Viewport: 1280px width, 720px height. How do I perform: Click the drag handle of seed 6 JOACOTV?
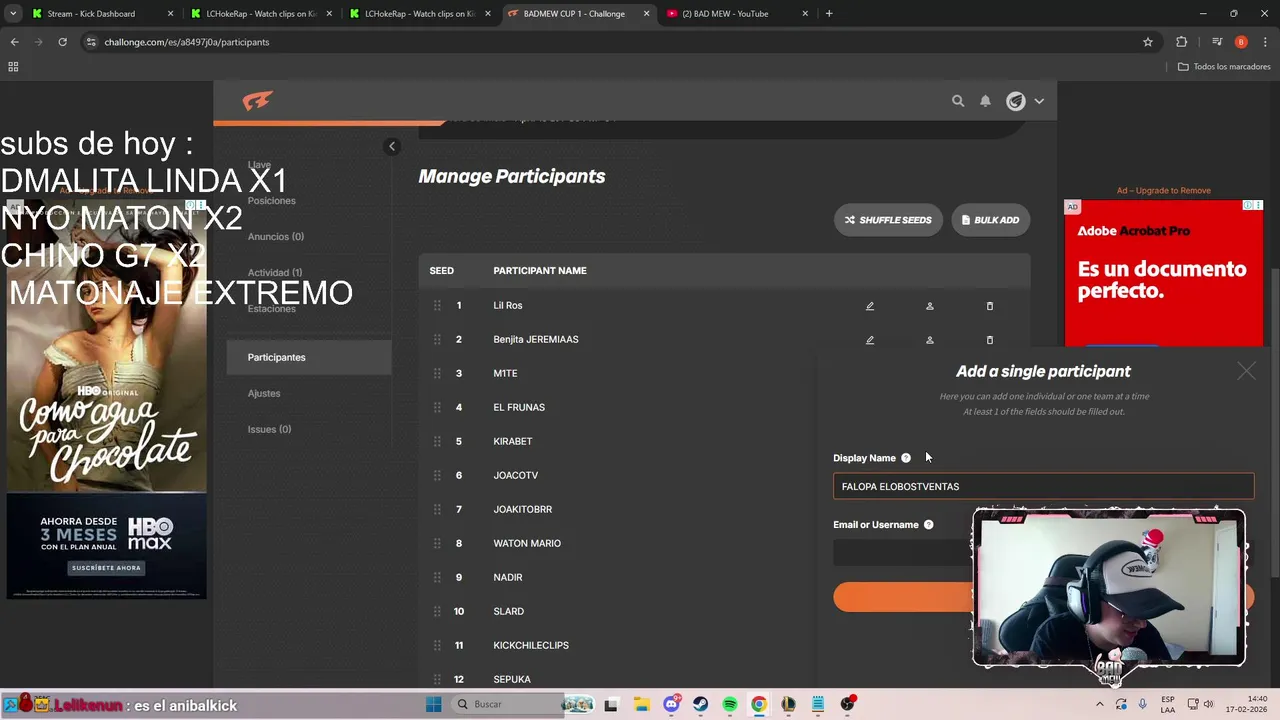click(437, 475)
